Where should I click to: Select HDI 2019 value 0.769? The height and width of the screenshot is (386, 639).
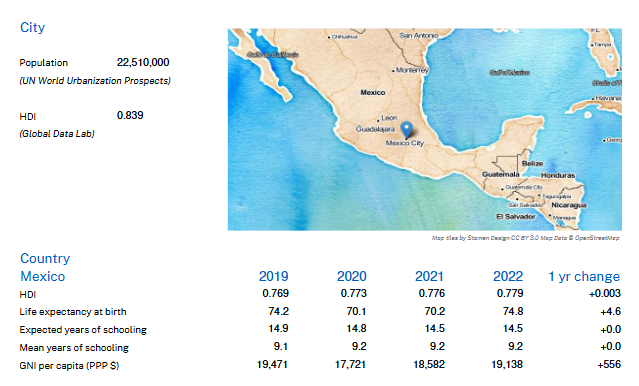click(x=275, y=293)
